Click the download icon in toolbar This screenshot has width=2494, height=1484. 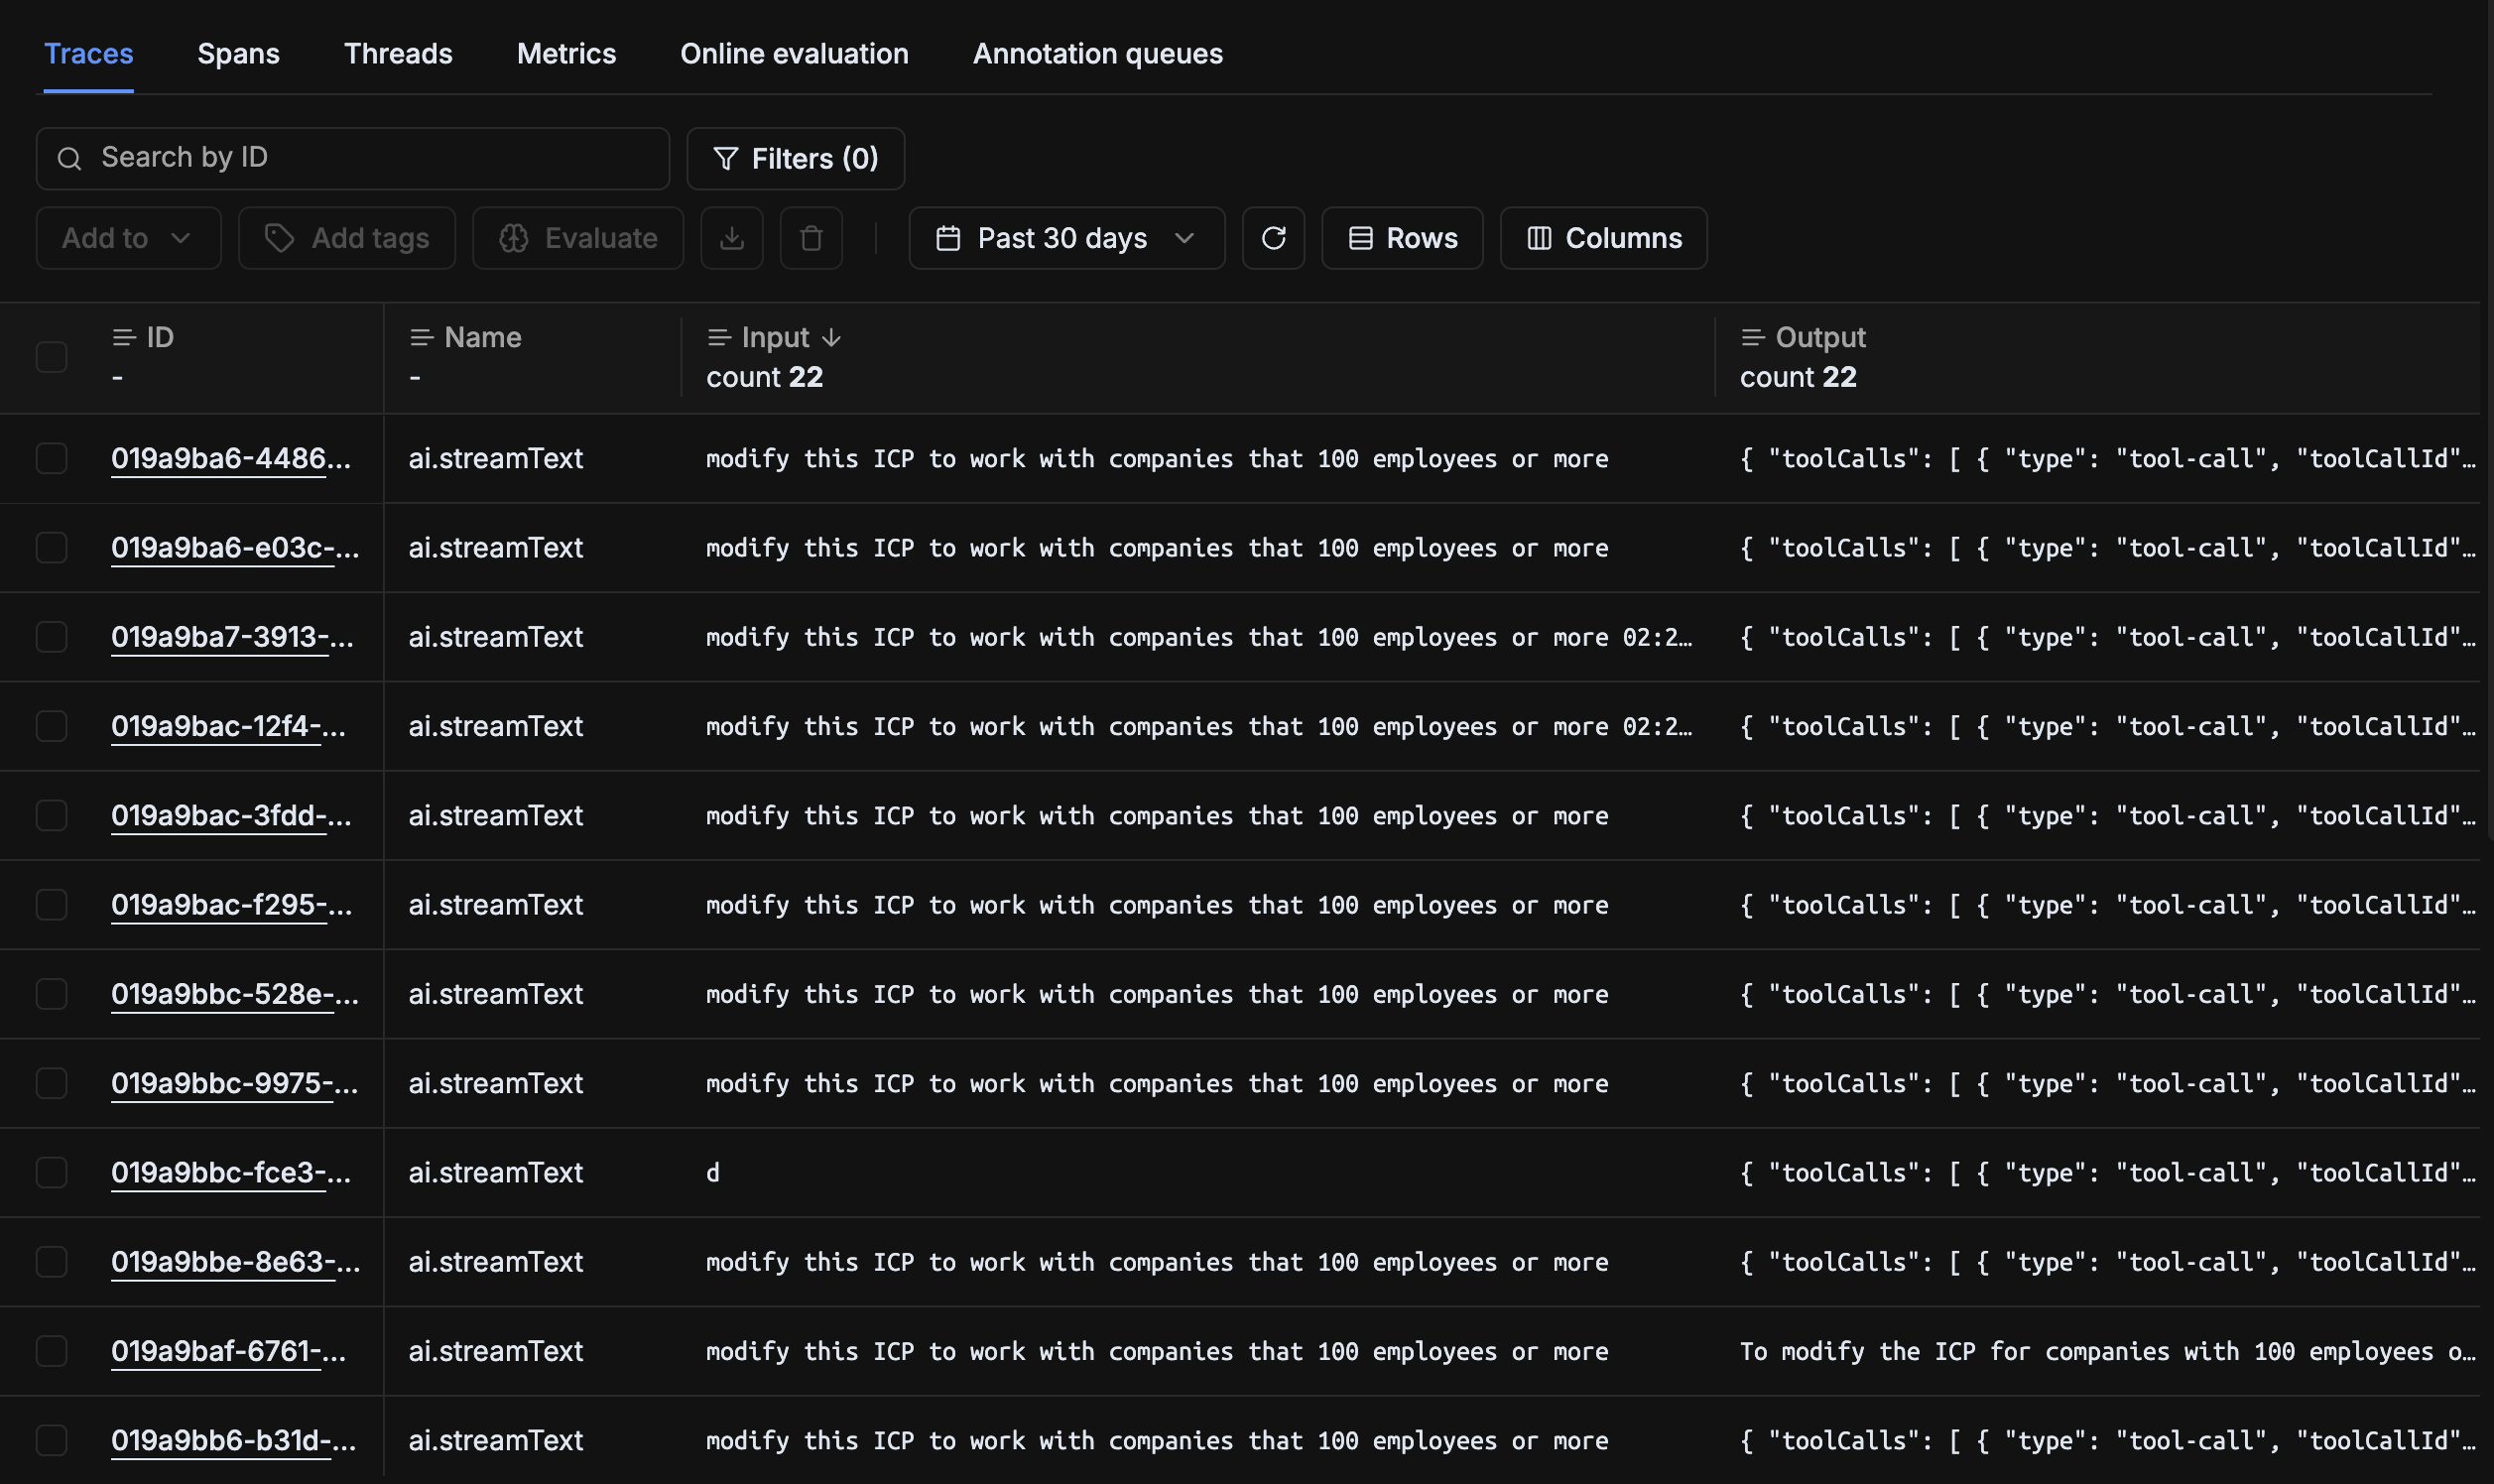click(731, 238)
